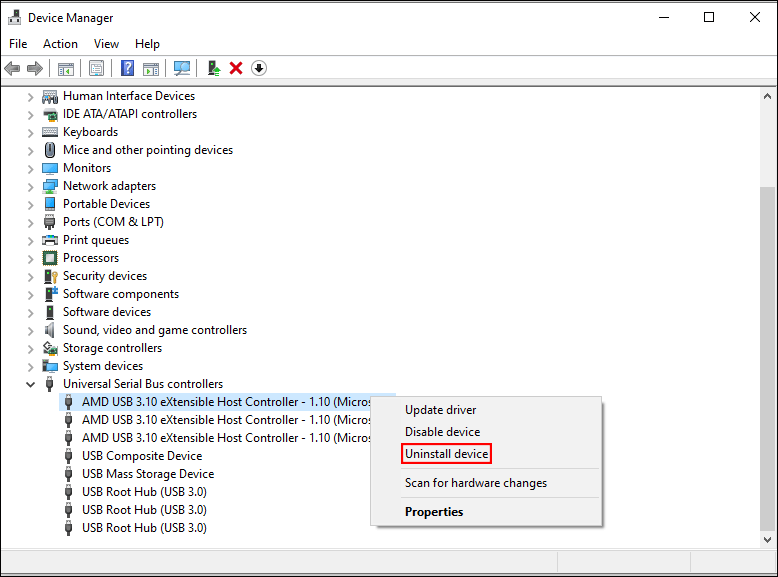Collapse Universal Serial Bus controllers node
Screen dimensions: 778x577
coord(30,385)
